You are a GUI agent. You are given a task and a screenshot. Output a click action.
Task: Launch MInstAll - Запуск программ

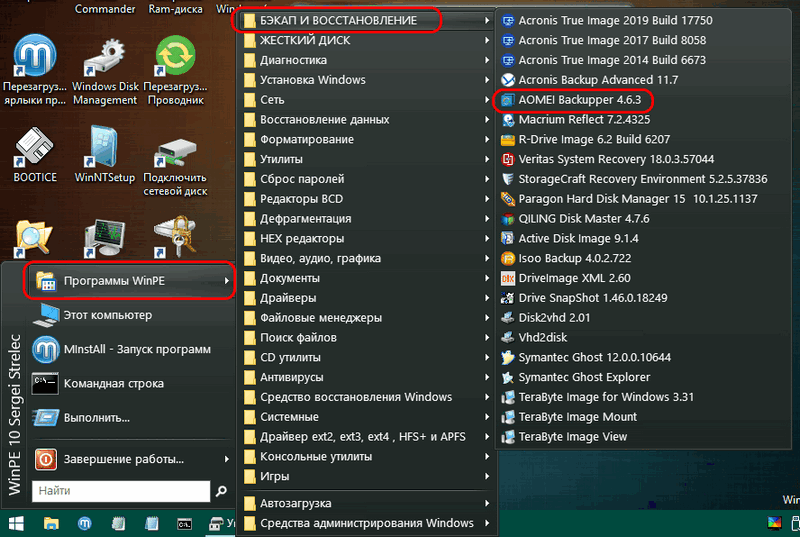coord(131,349)
